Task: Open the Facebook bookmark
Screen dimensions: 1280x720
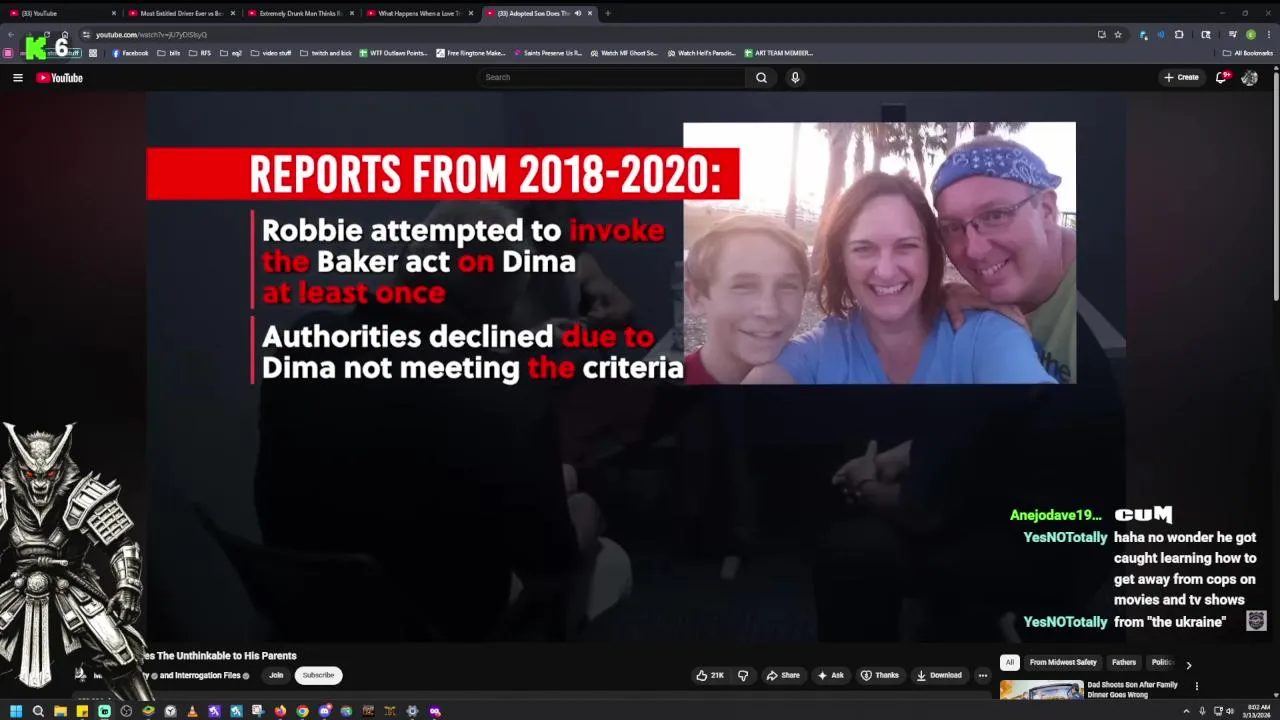Action: pyautogui.click(x=130, y=53)
